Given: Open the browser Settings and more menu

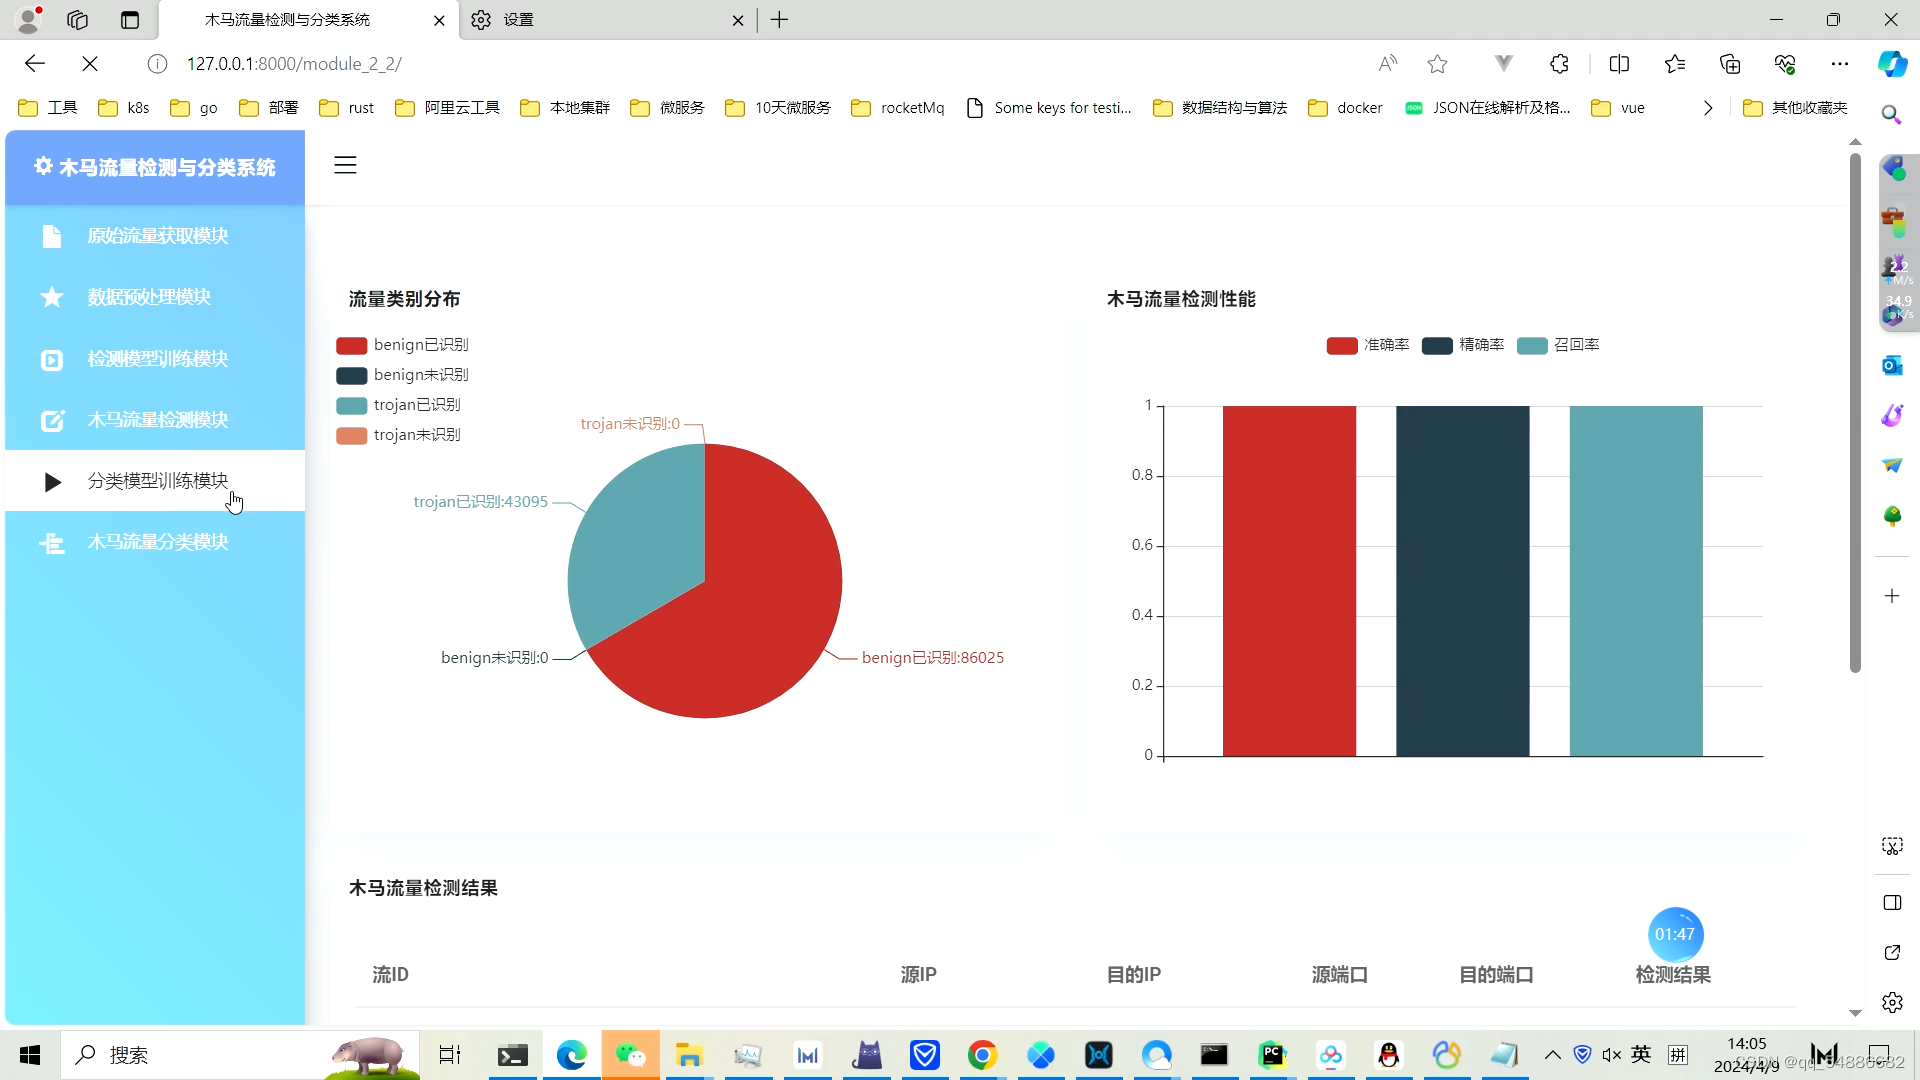Looking at the screenshot, I should pos(1840,64).
